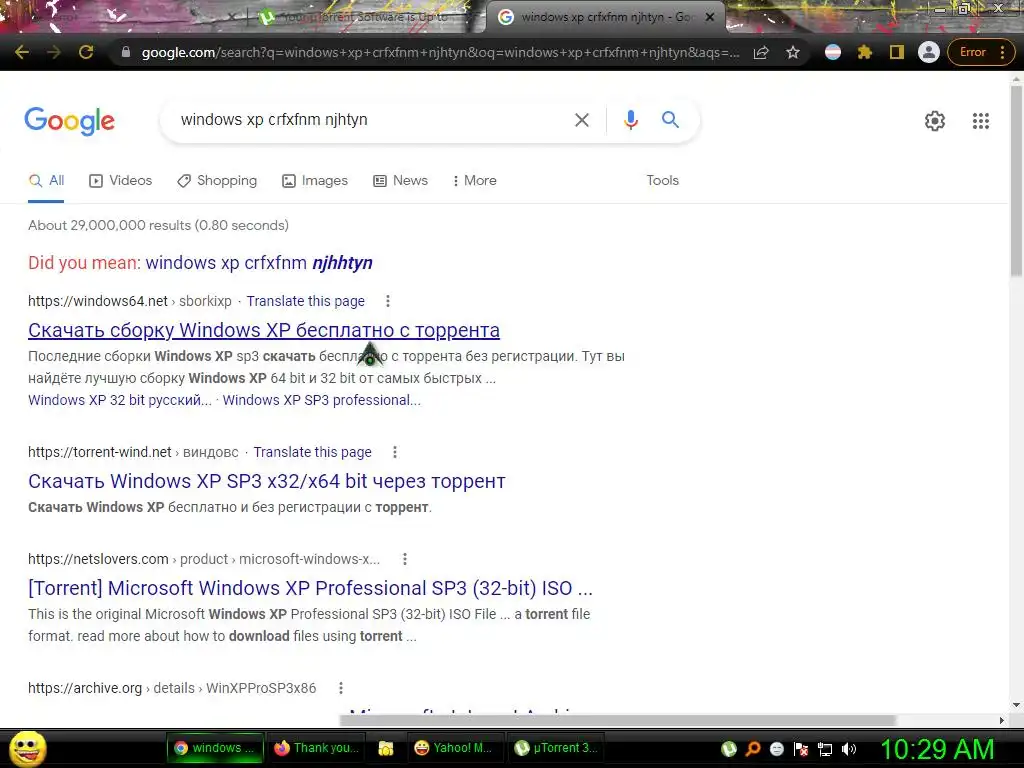Click the browser forward arrow
Viewport: 1024px width, 768px height.
54,52
